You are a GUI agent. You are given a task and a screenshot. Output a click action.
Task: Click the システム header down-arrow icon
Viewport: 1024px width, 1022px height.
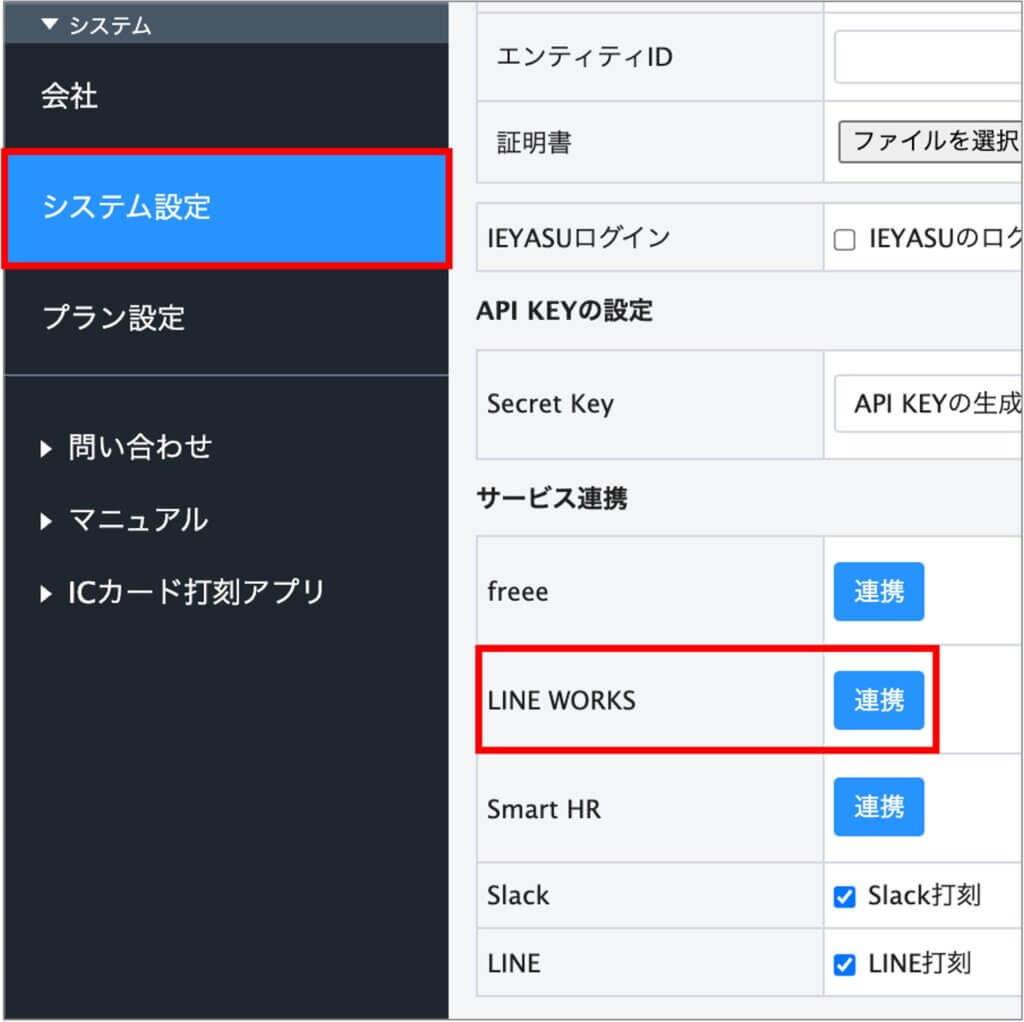pos(50,25)
